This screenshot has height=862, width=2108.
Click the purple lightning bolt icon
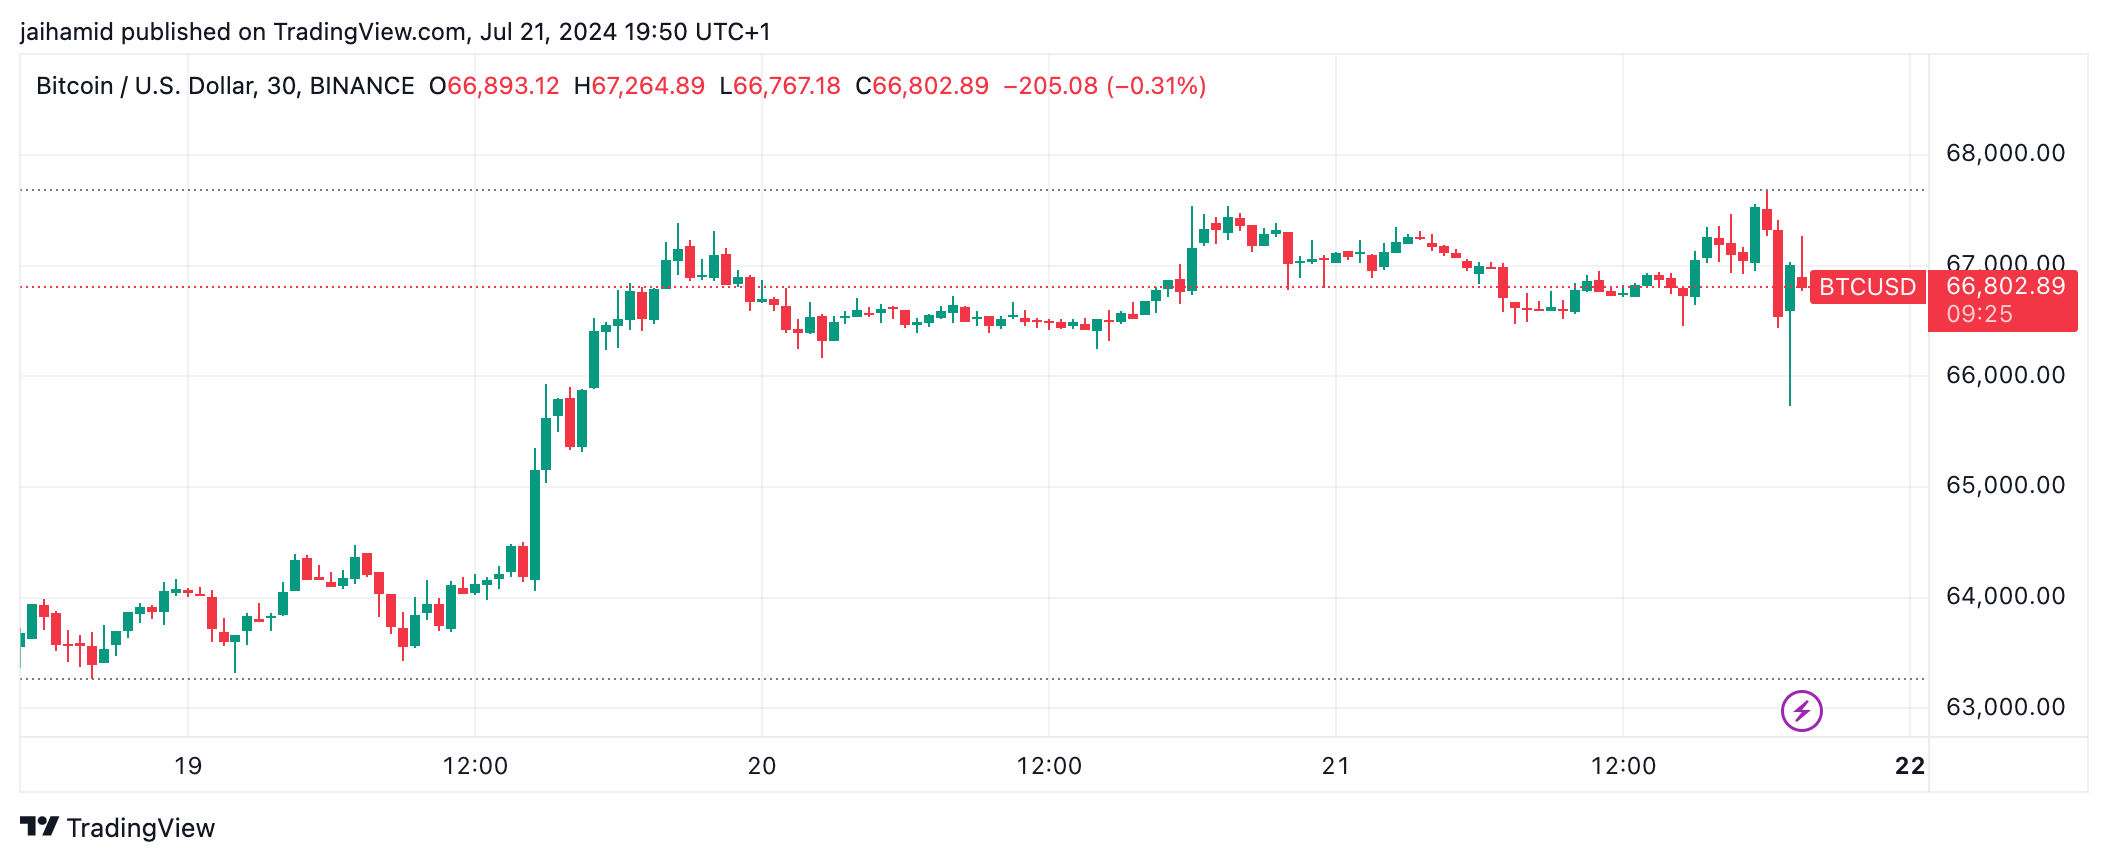[1801, 711]
